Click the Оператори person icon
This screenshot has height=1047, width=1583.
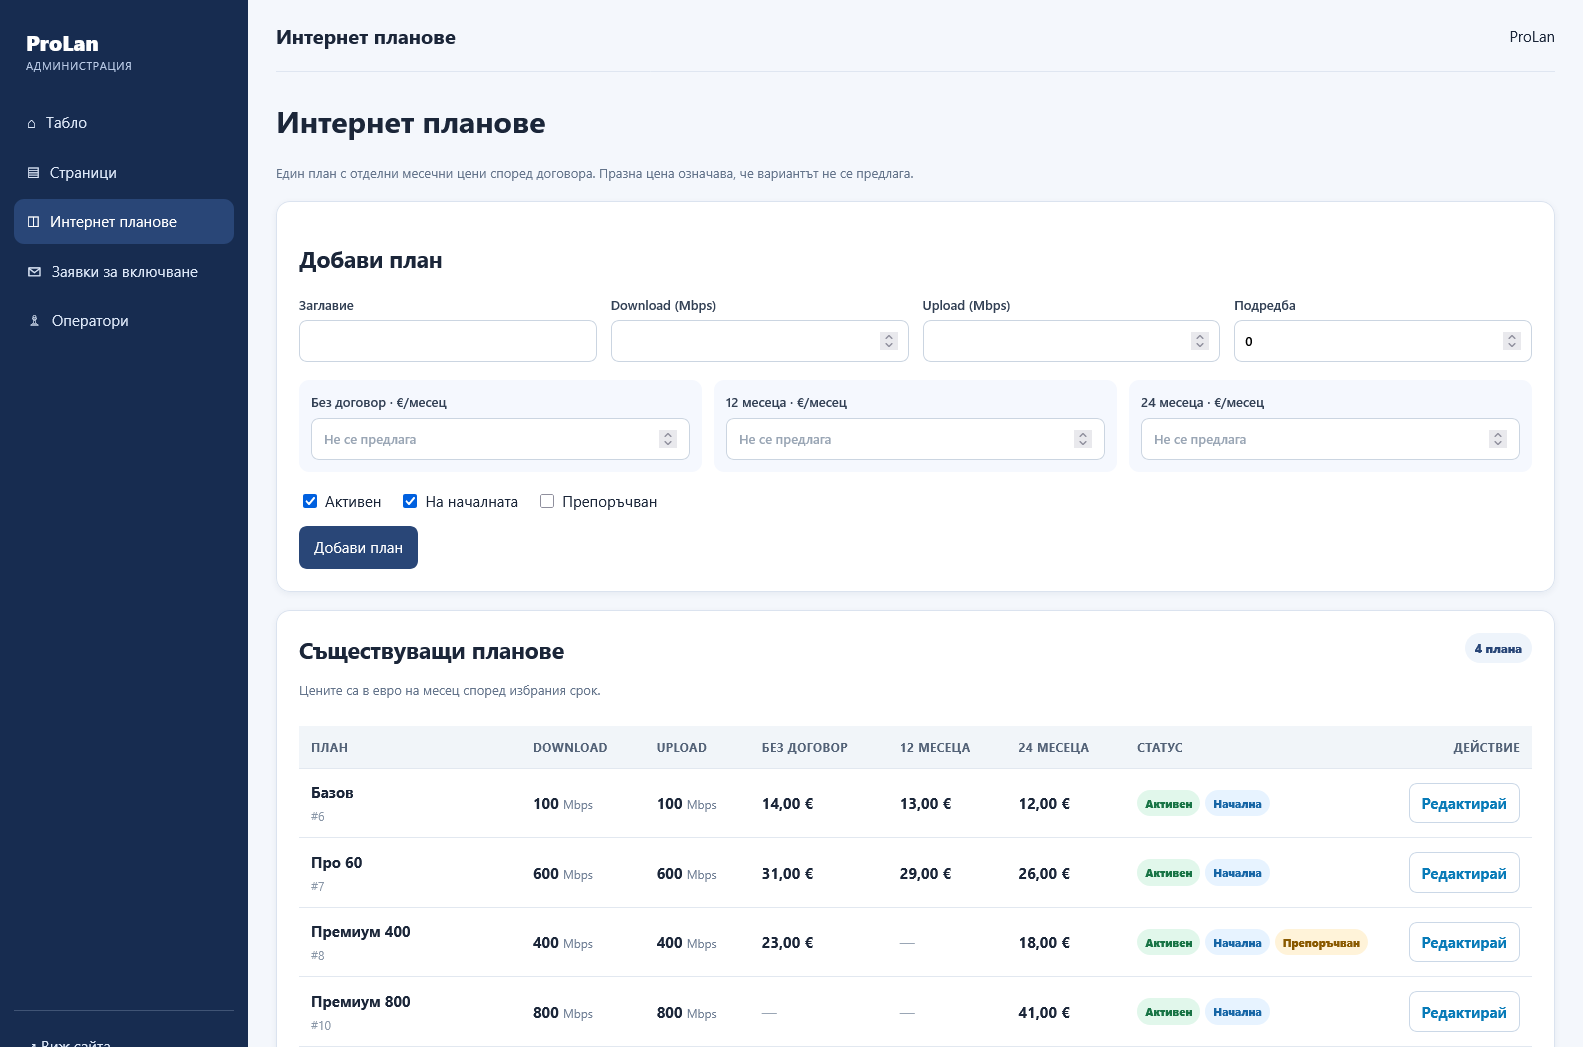(x=34, y=321)
